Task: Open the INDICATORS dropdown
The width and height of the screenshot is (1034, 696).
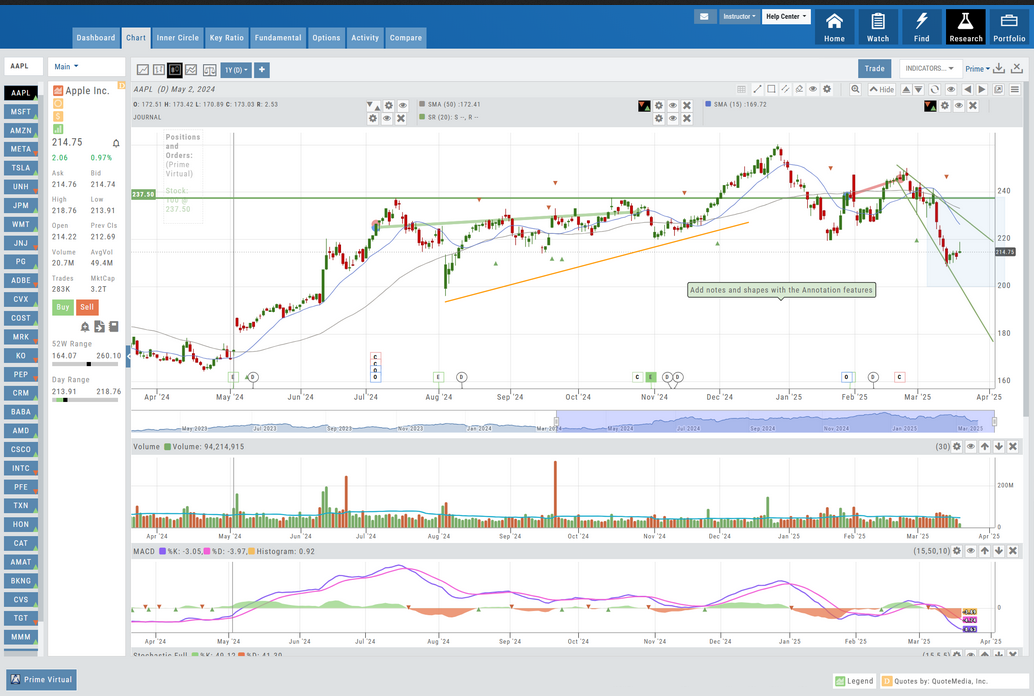Action: [x=929, y=69]
